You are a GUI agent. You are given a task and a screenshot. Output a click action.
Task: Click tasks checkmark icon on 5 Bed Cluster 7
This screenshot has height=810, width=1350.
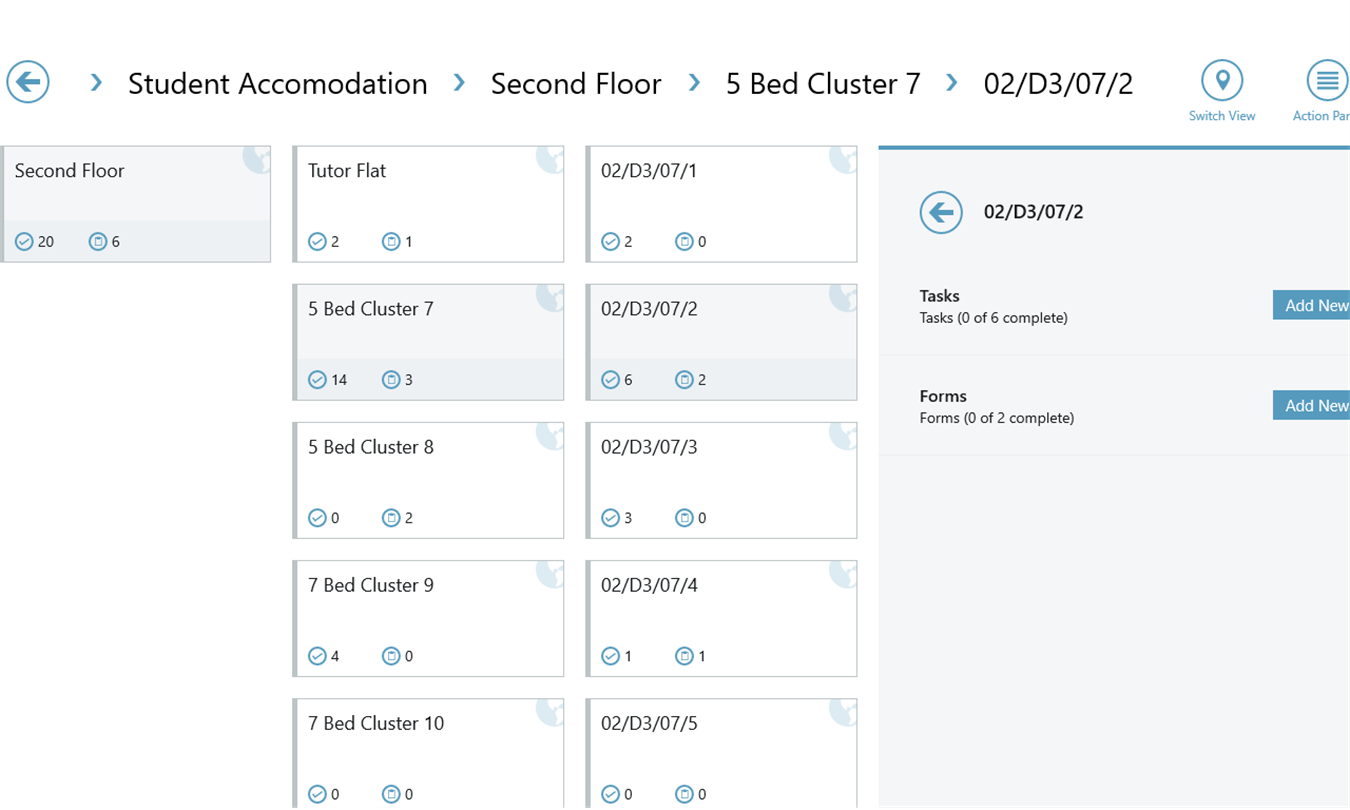(318, 380)
